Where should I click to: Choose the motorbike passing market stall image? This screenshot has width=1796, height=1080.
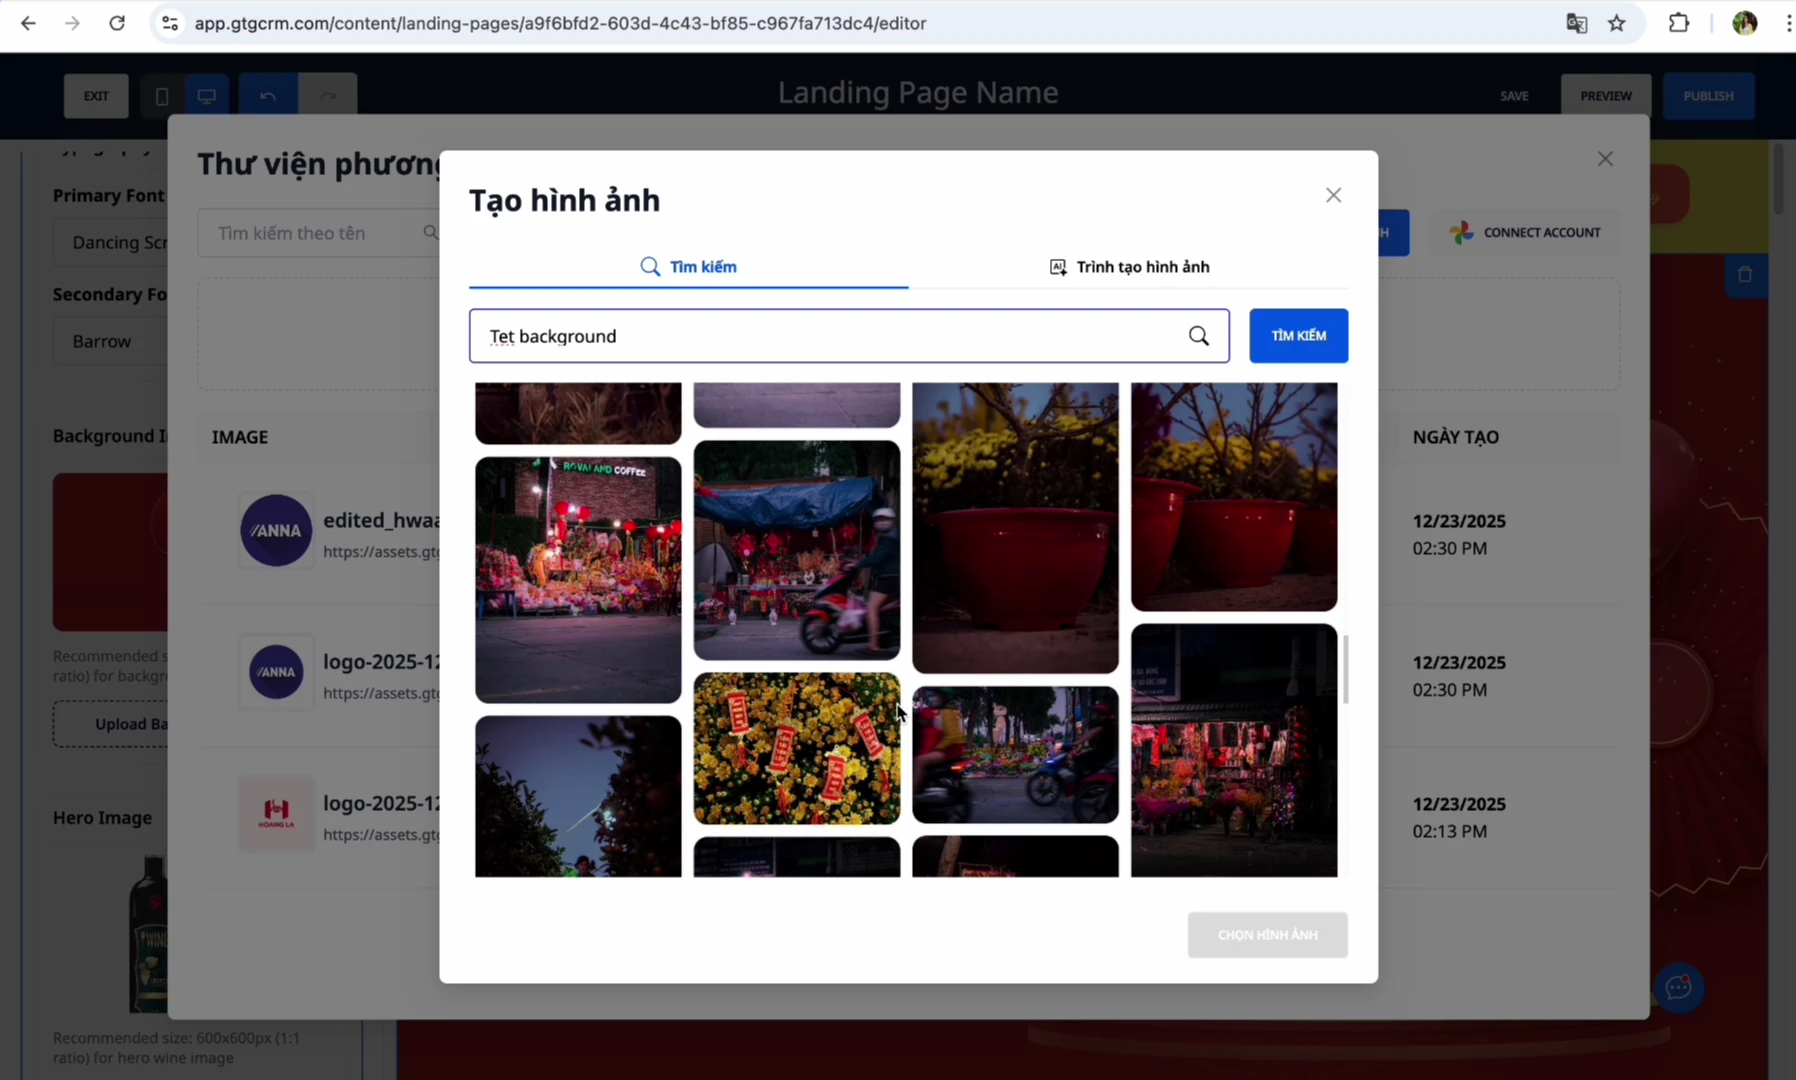pyautogui.click(x=796, y=550)
